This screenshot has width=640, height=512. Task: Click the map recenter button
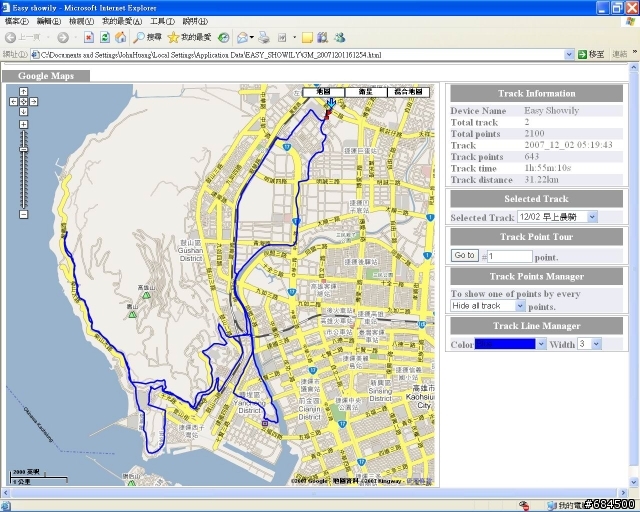(24, 102)
